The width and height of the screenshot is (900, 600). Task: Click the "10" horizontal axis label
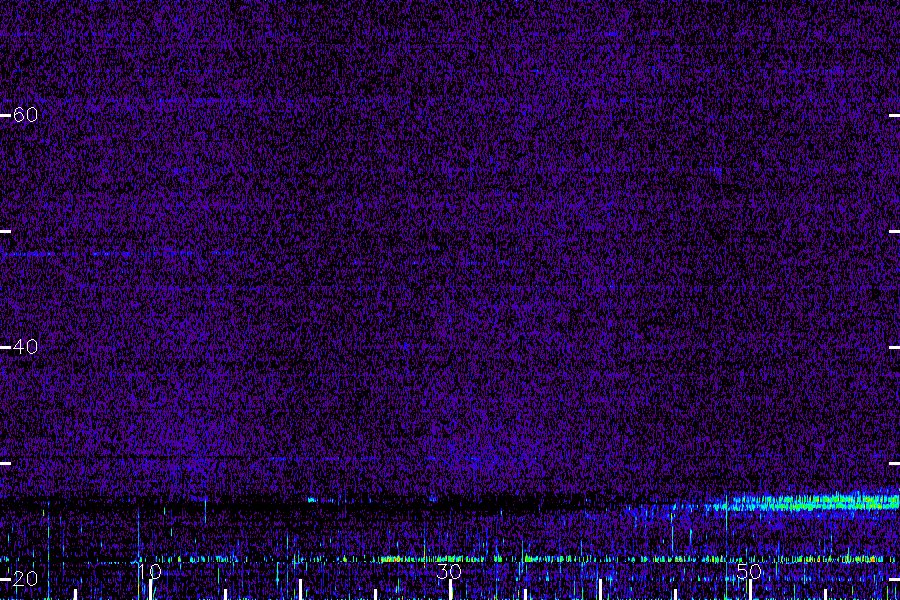tap(149, 572)
